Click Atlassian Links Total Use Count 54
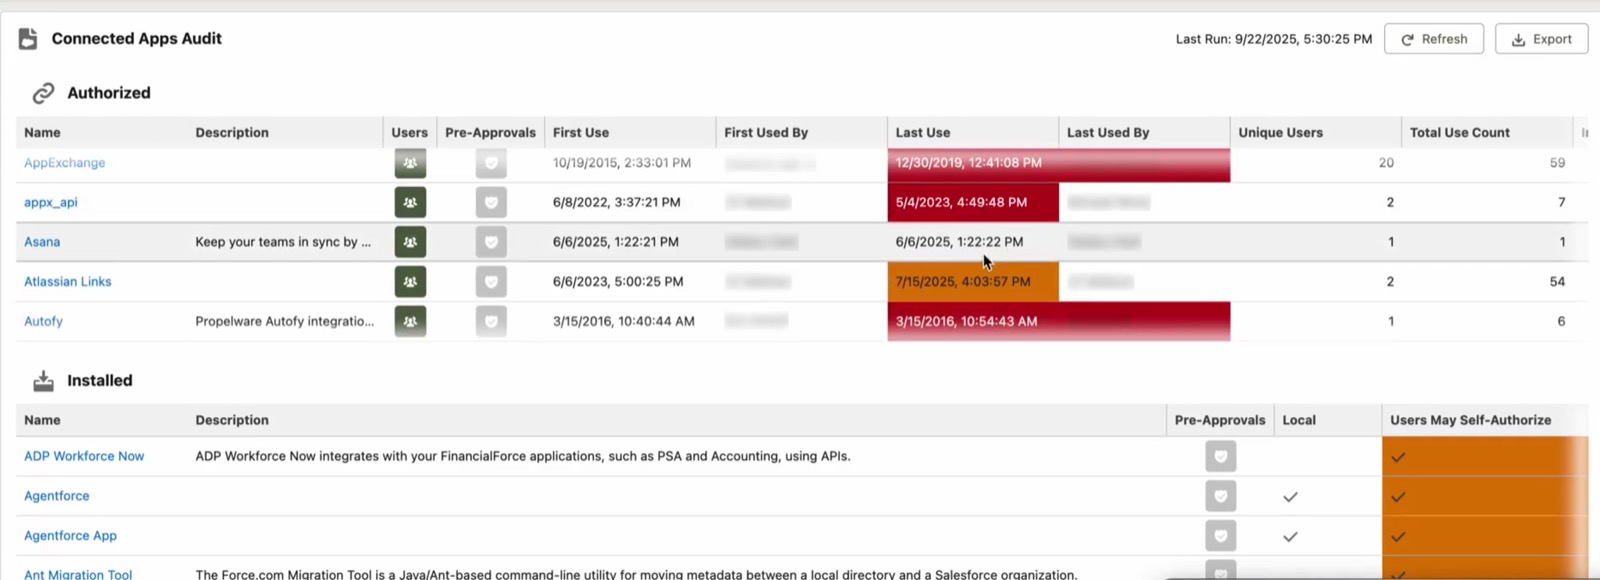 click(x=1557, y=282)
